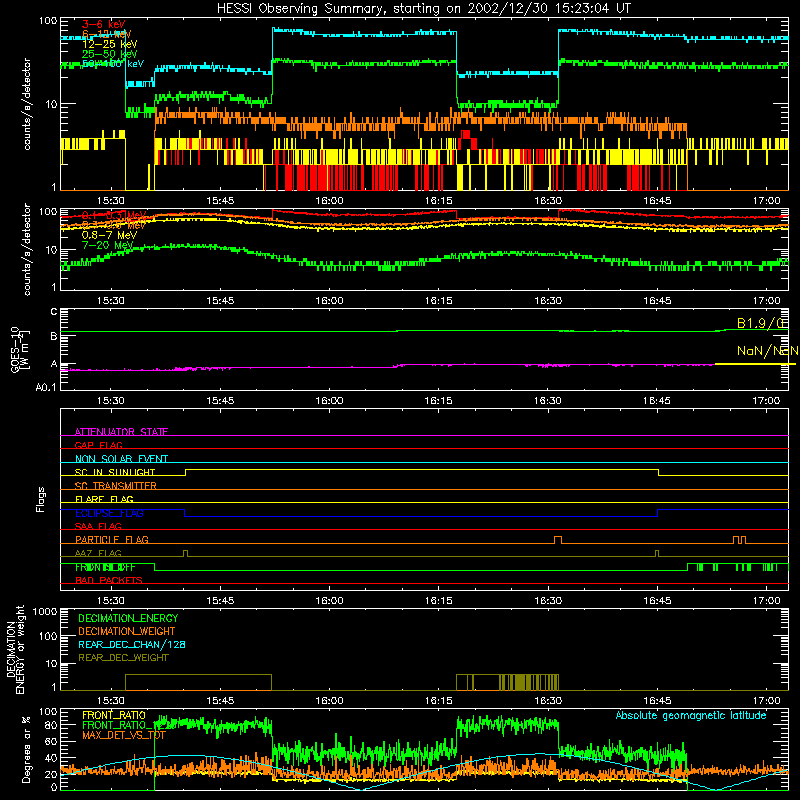Click the HESSI Observing Summary title text
800x800 pixels.
(424, 9)
